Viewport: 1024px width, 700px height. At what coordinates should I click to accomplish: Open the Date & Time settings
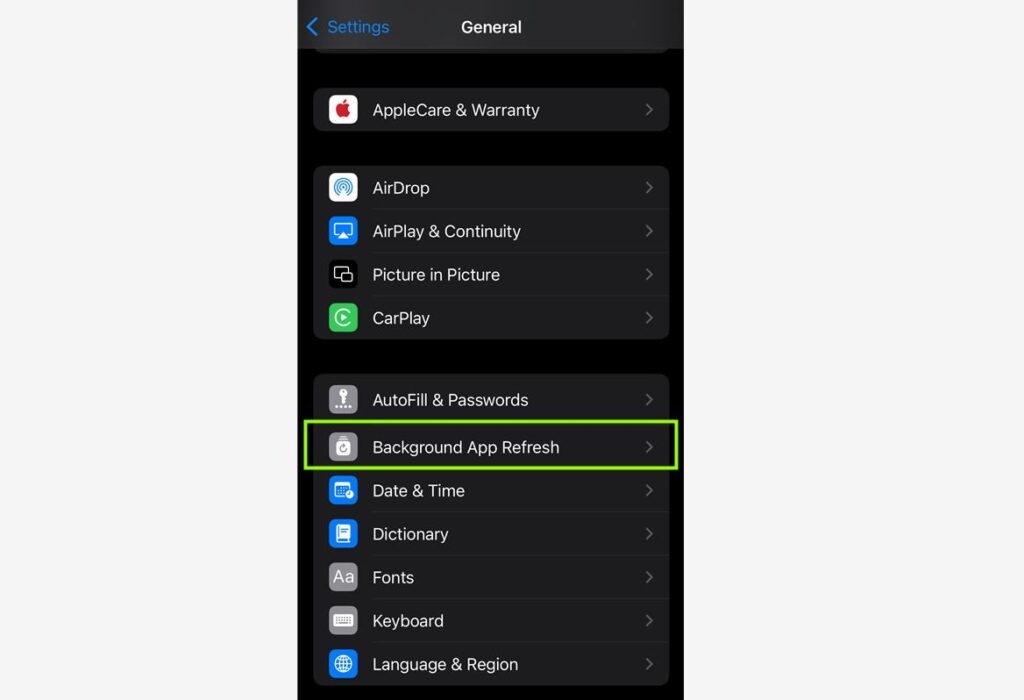click(x=491, y=490)
